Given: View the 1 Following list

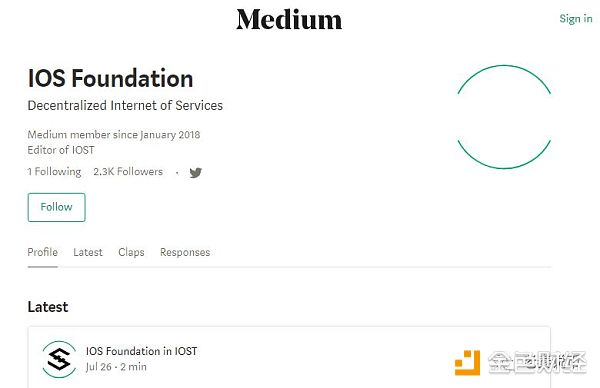Looking at the screenshot, I should pos(54,171).
